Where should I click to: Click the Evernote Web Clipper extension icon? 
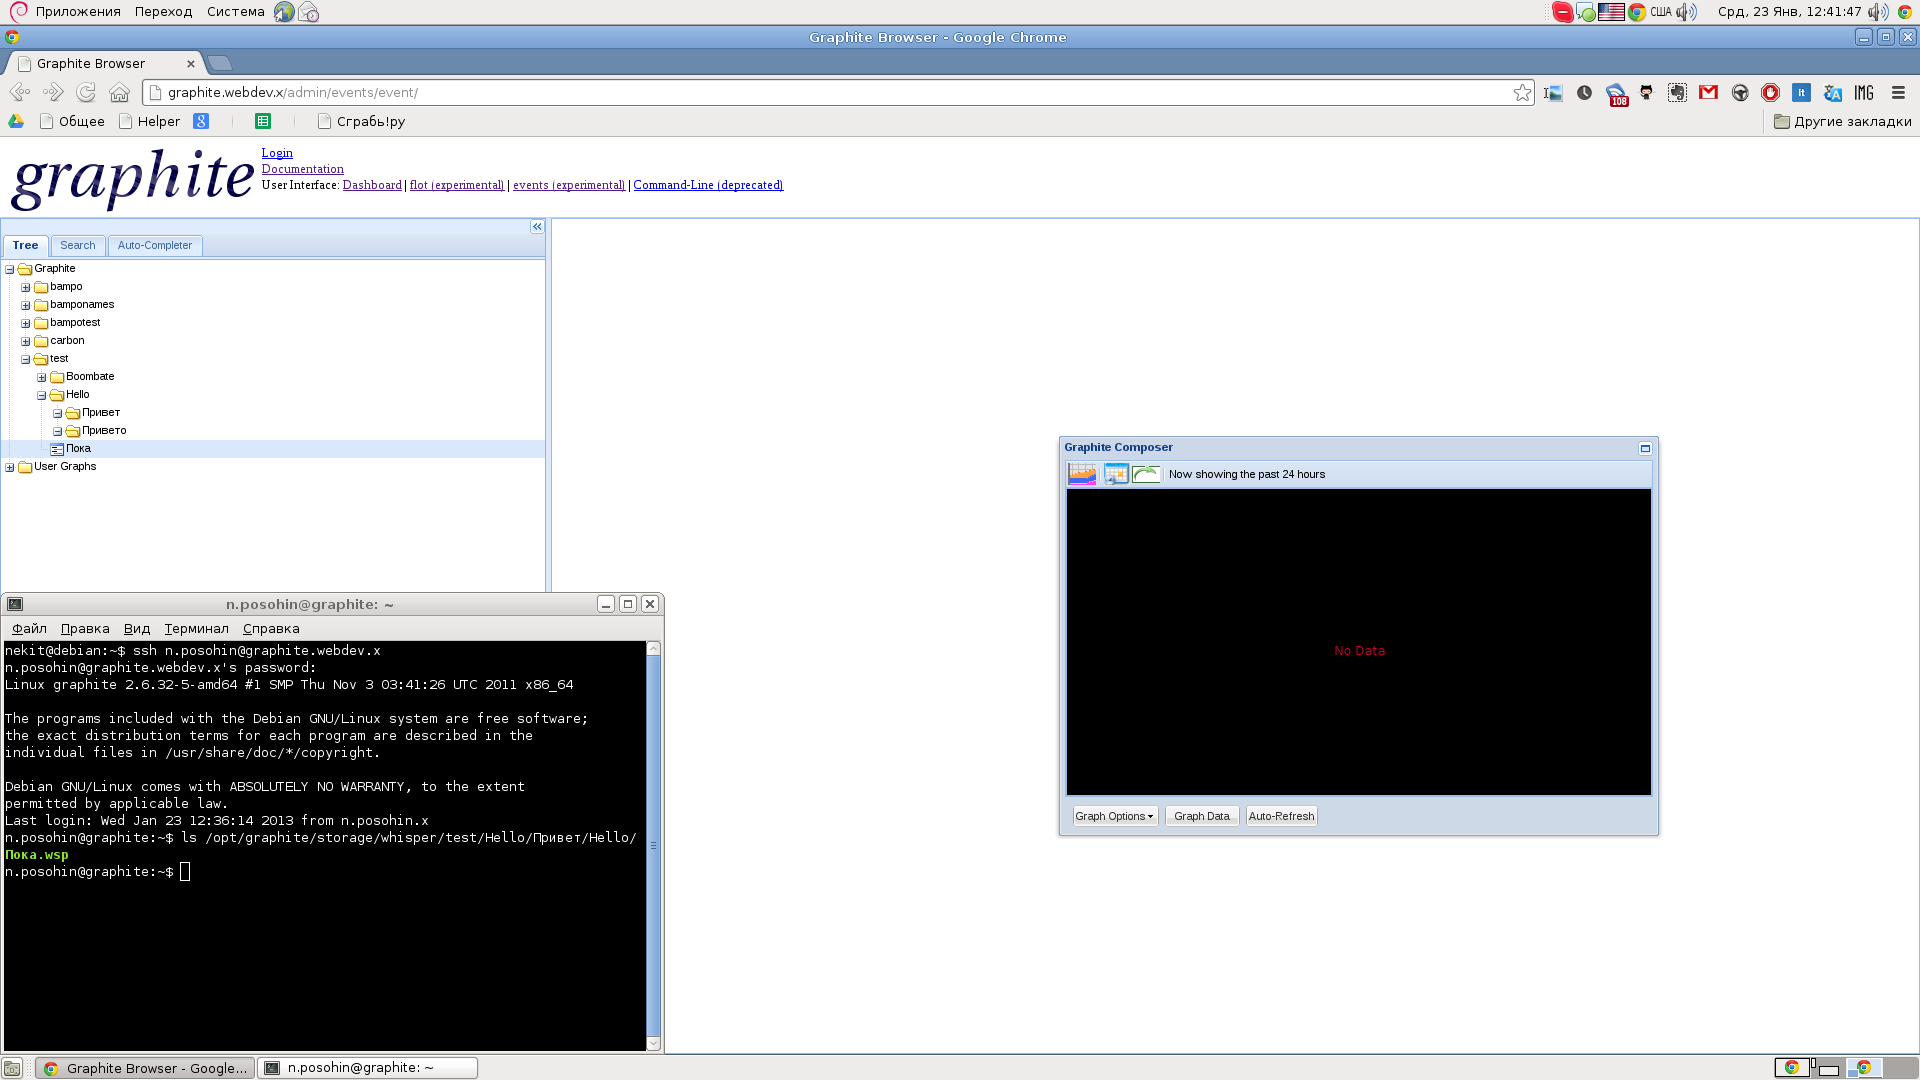[x=1677, y=92]
